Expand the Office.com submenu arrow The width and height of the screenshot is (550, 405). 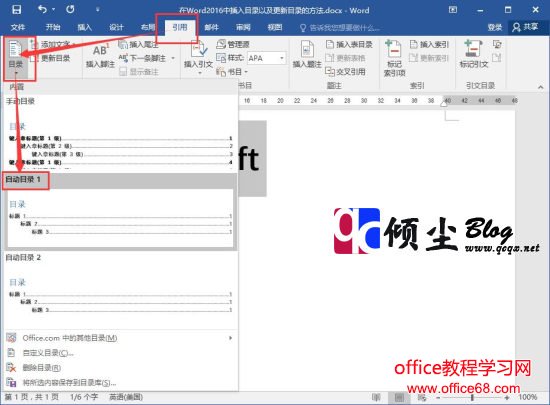tap(230, 338)
